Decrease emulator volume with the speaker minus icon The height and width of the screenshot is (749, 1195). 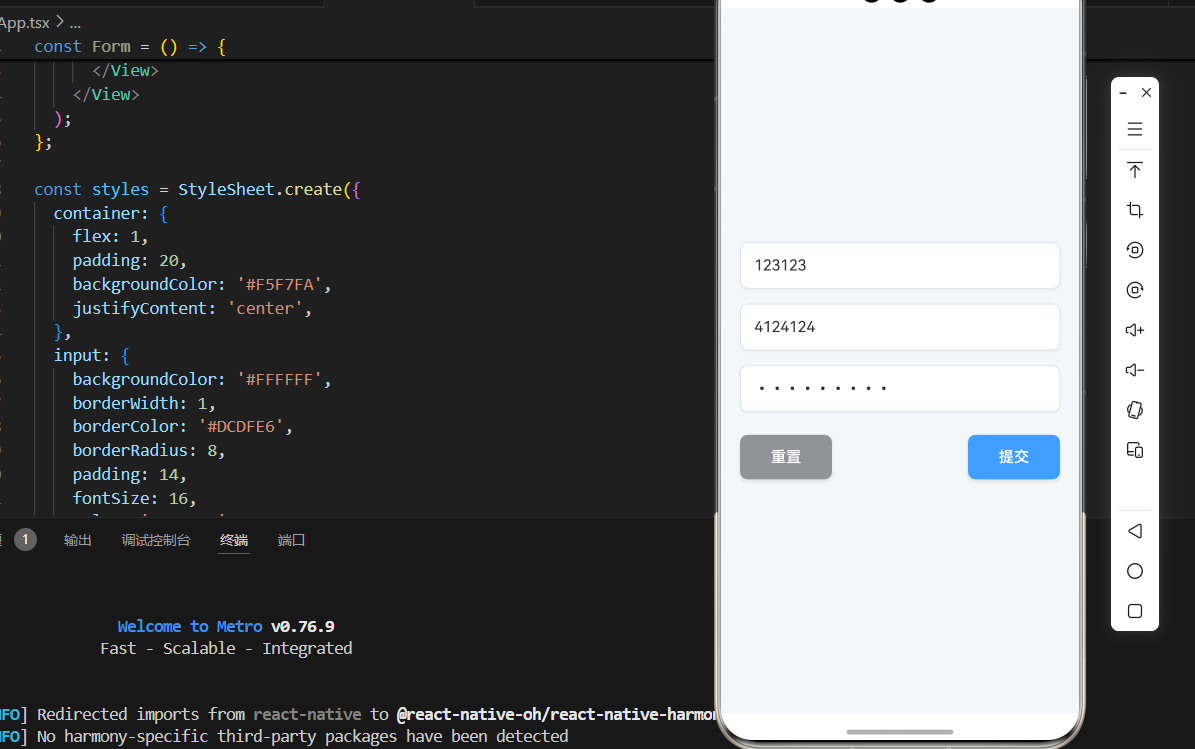(x=1135, y=370)
